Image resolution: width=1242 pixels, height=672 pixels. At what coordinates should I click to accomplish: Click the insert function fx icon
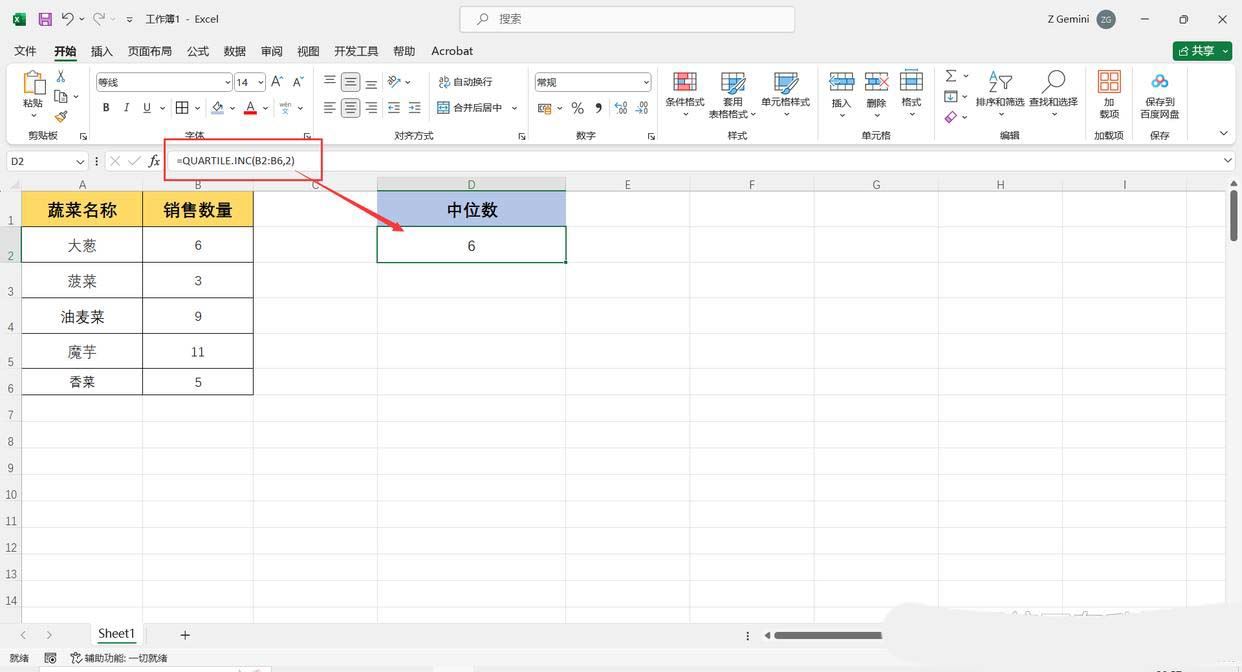(x=154, y=161)
